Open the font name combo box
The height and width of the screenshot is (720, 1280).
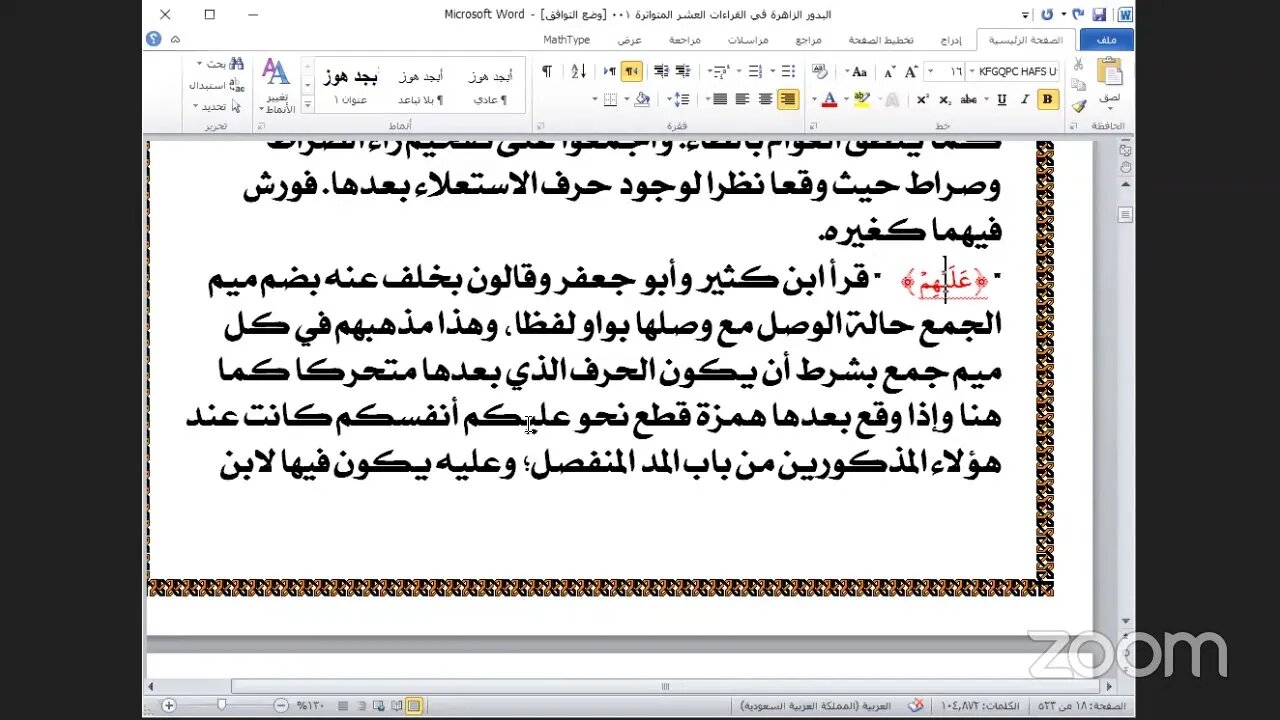(x=1012, y=72)
